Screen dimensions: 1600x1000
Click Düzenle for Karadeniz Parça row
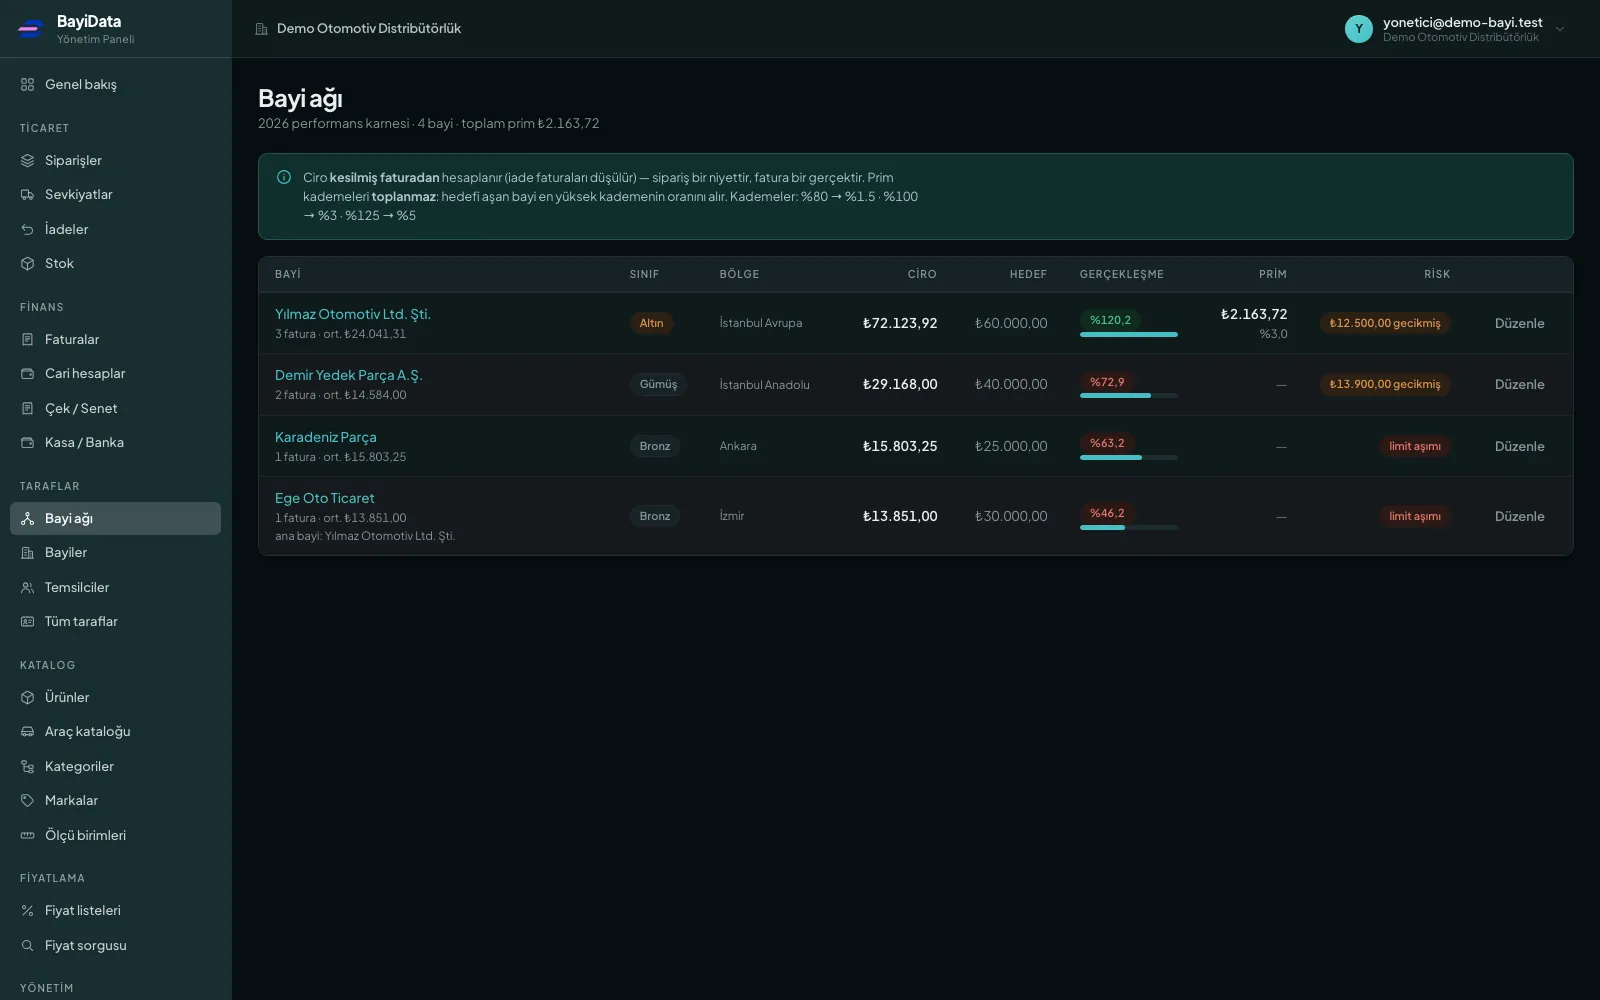click(1519, 446)
